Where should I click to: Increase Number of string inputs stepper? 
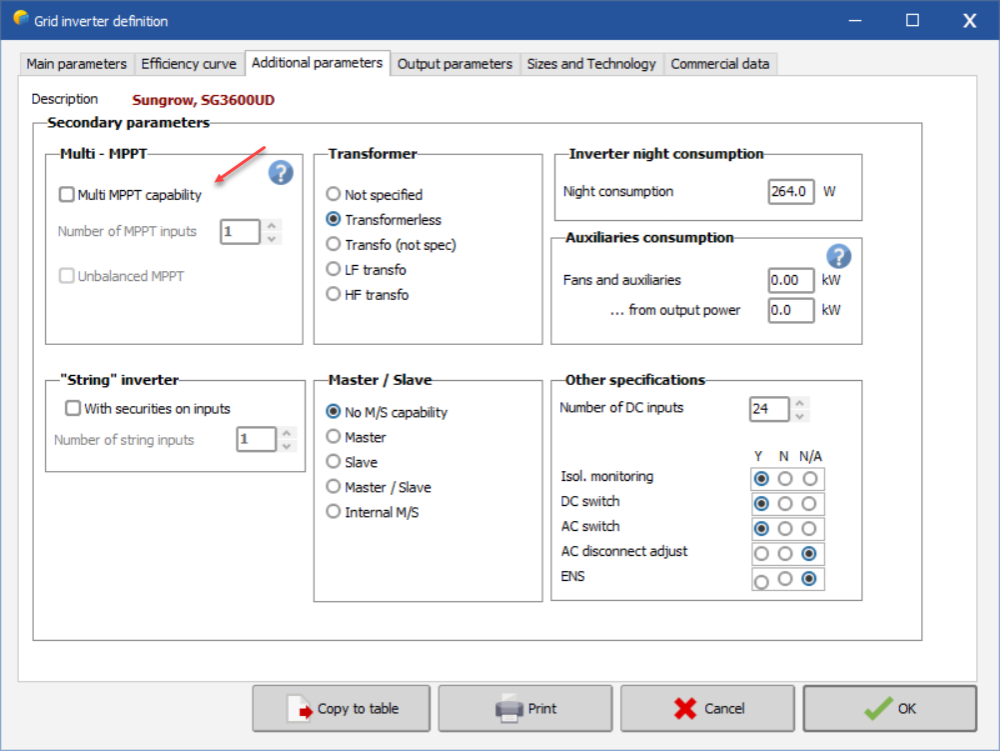(287, 433)
